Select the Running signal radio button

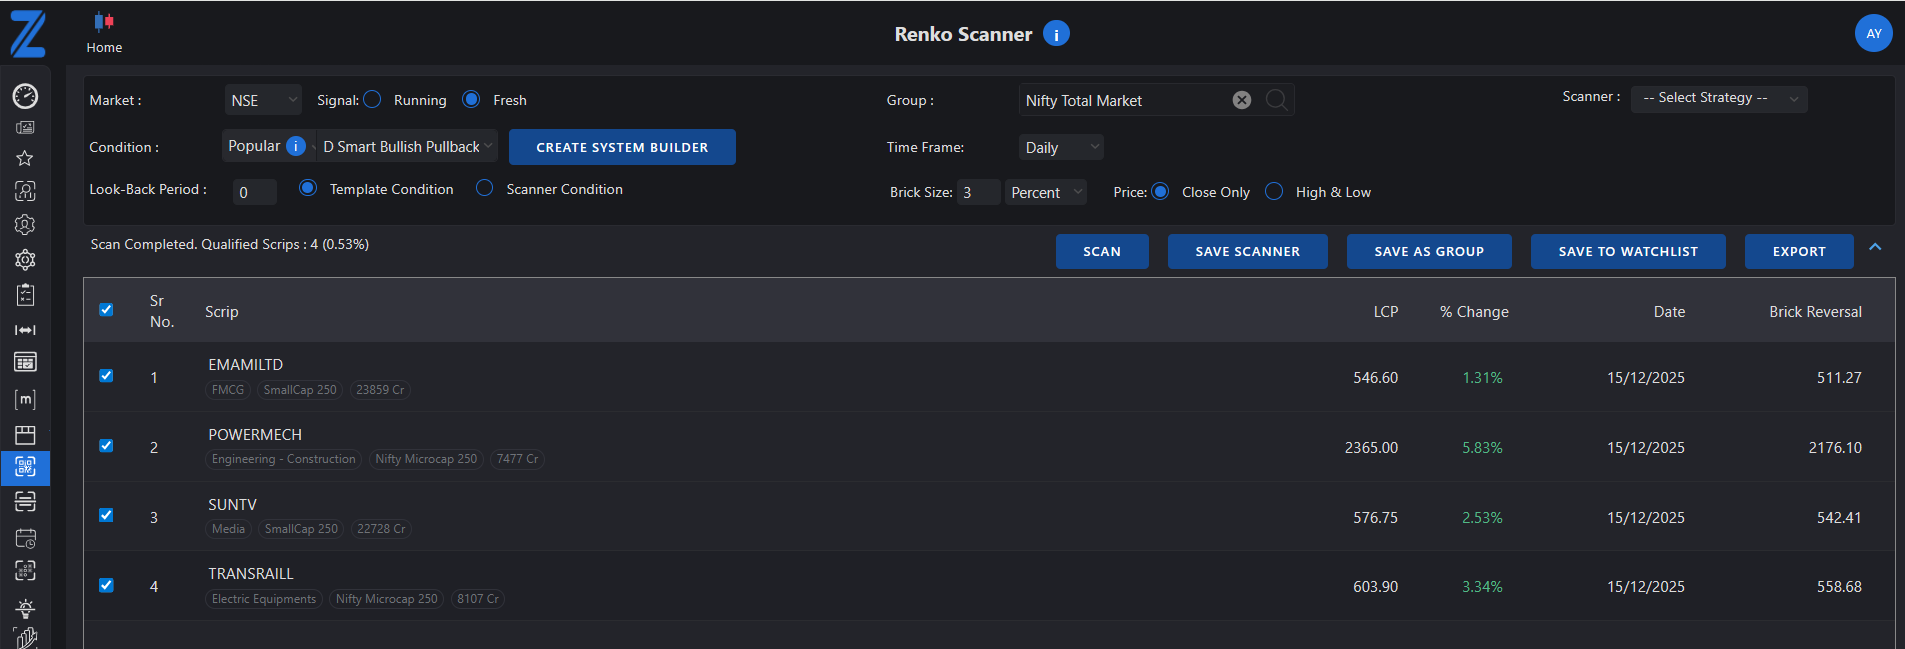tap(372, 99)
